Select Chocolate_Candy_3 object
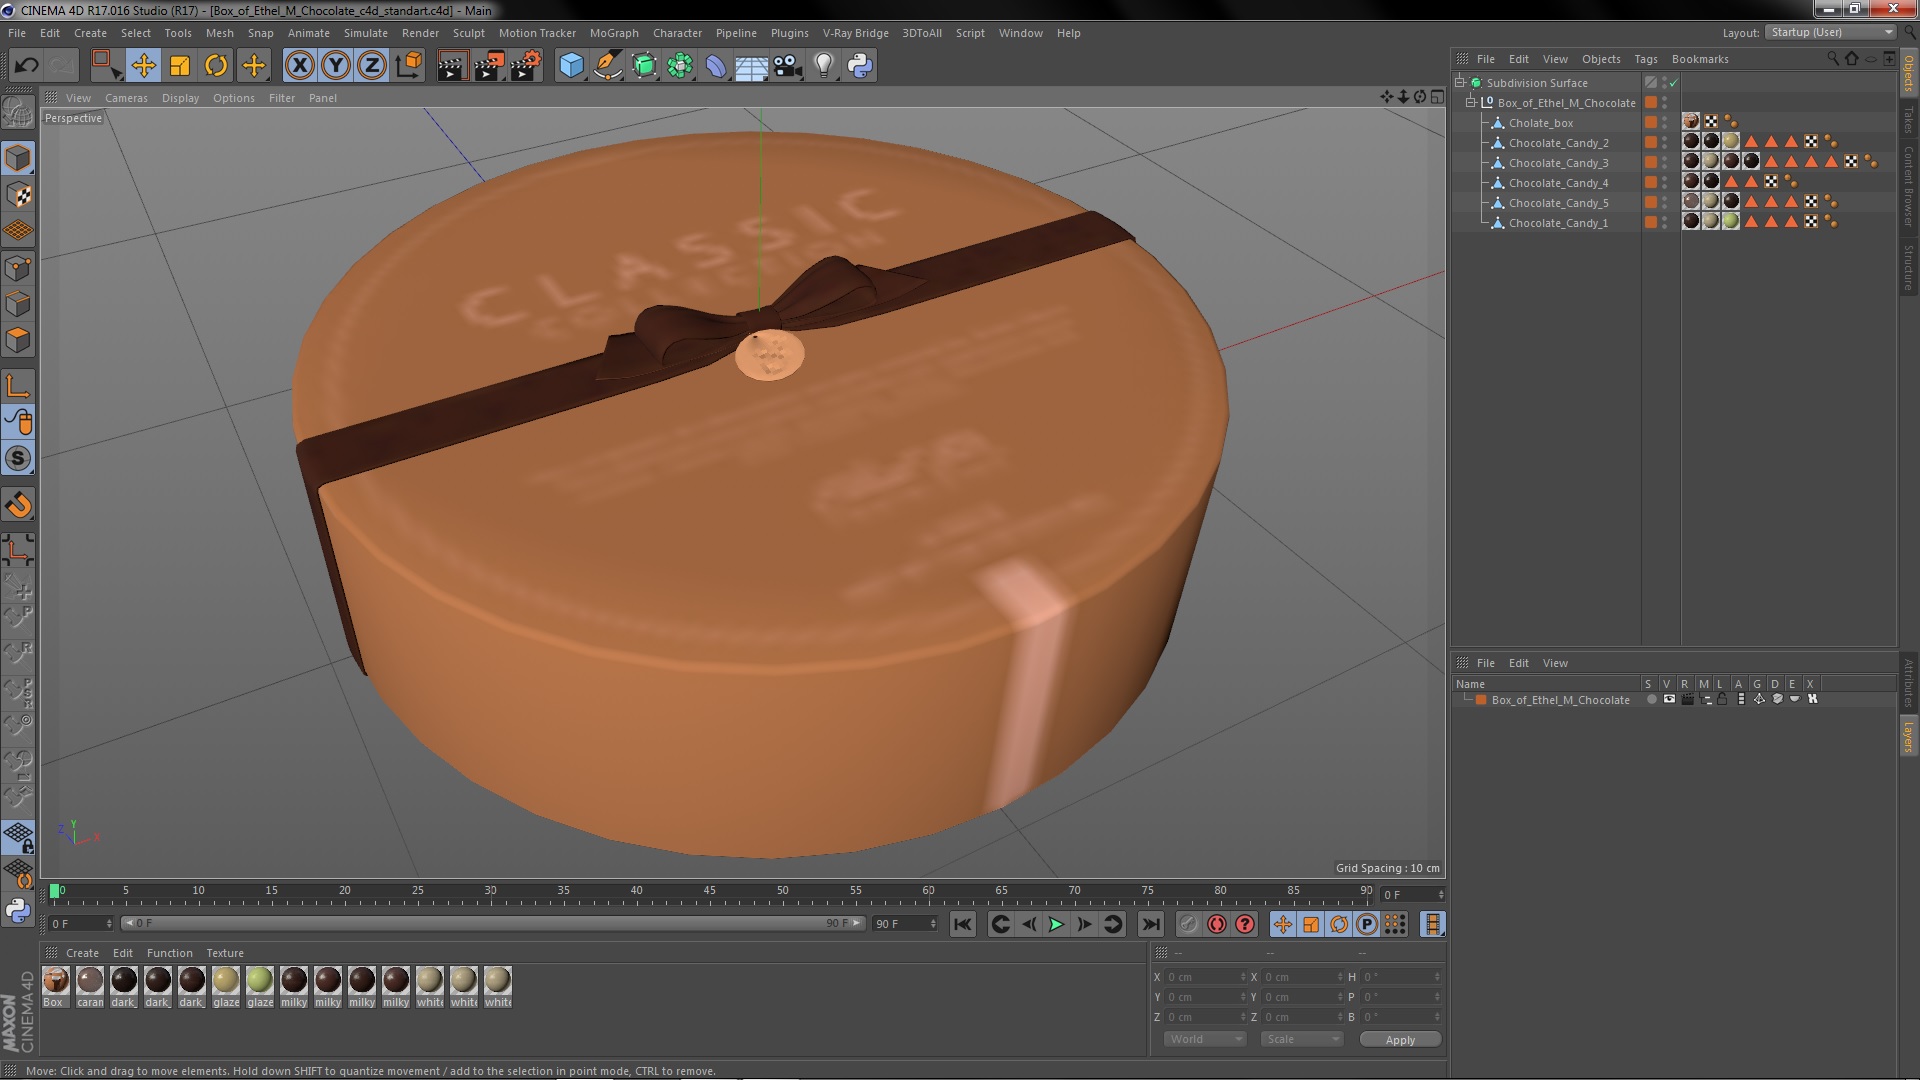The image size is (1920, 1080). click(x=1558, y=163)
